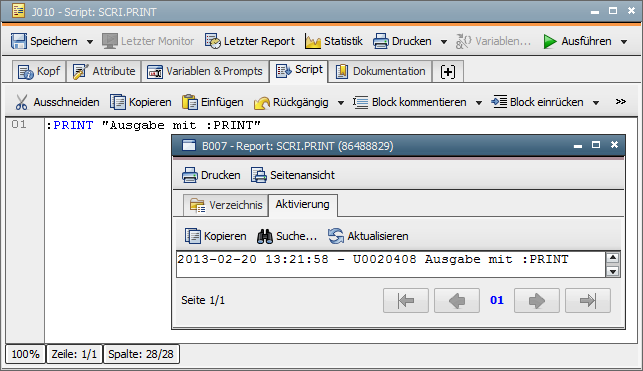Open the Dokumentation tab
Image resolution: width=643 pixels, height=371 pixels.
click(381, 72)
